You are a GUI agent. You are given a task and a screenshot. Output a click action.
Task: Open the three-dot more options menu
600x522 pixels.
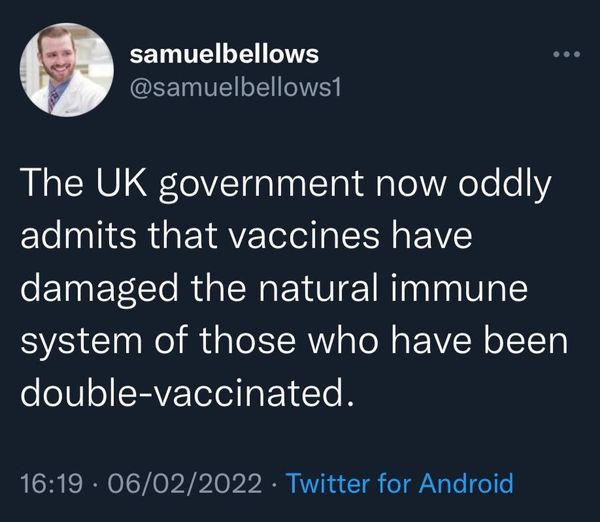coord(567,55)
